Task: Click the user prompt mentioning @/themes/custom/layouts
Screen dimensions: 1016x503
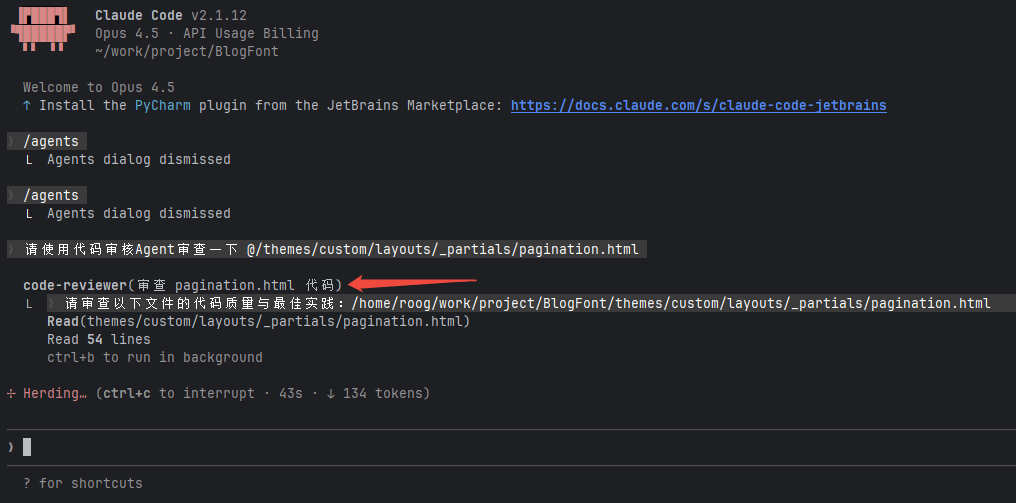Action: point(330,249)
